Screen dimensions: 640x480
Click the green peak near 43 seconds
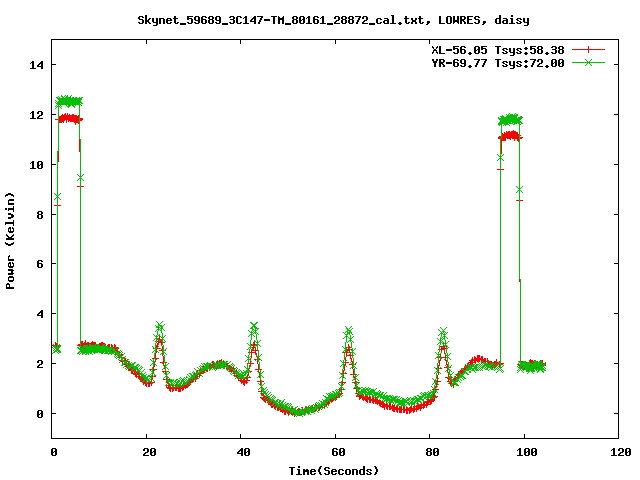click(x=254, y=326)
